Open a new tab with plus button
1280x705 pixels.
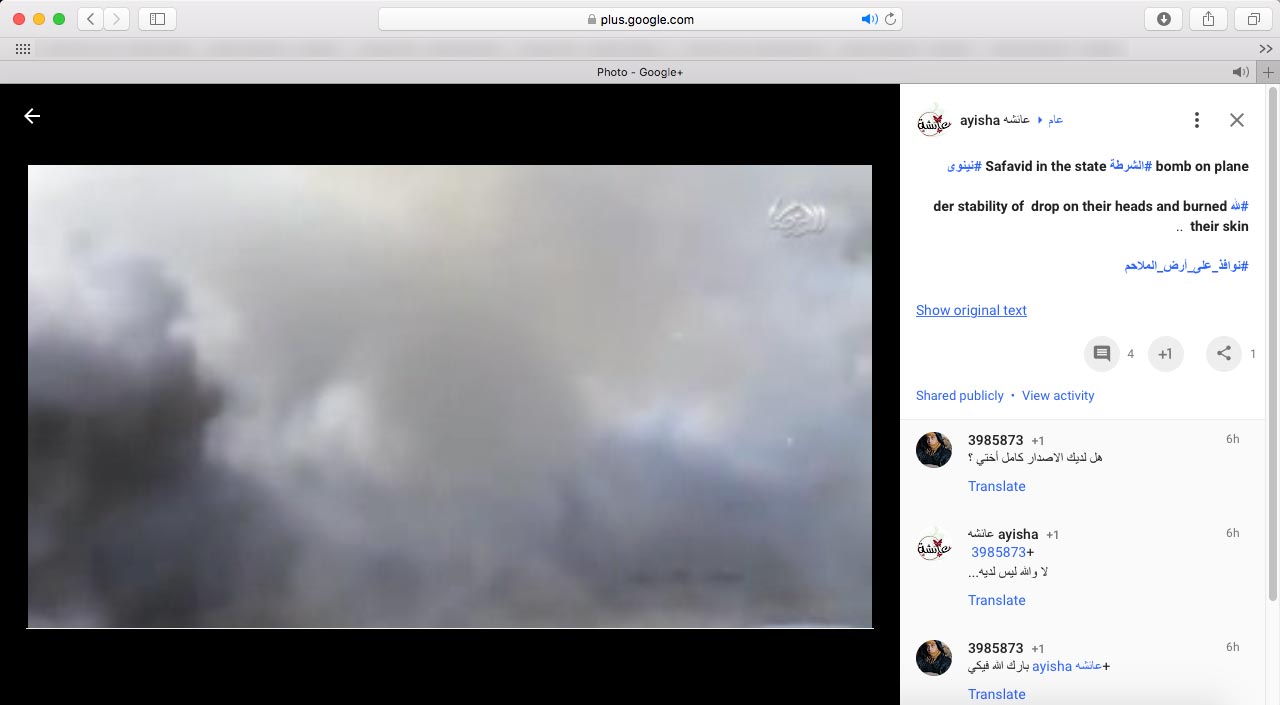(x=1269, y=72)
